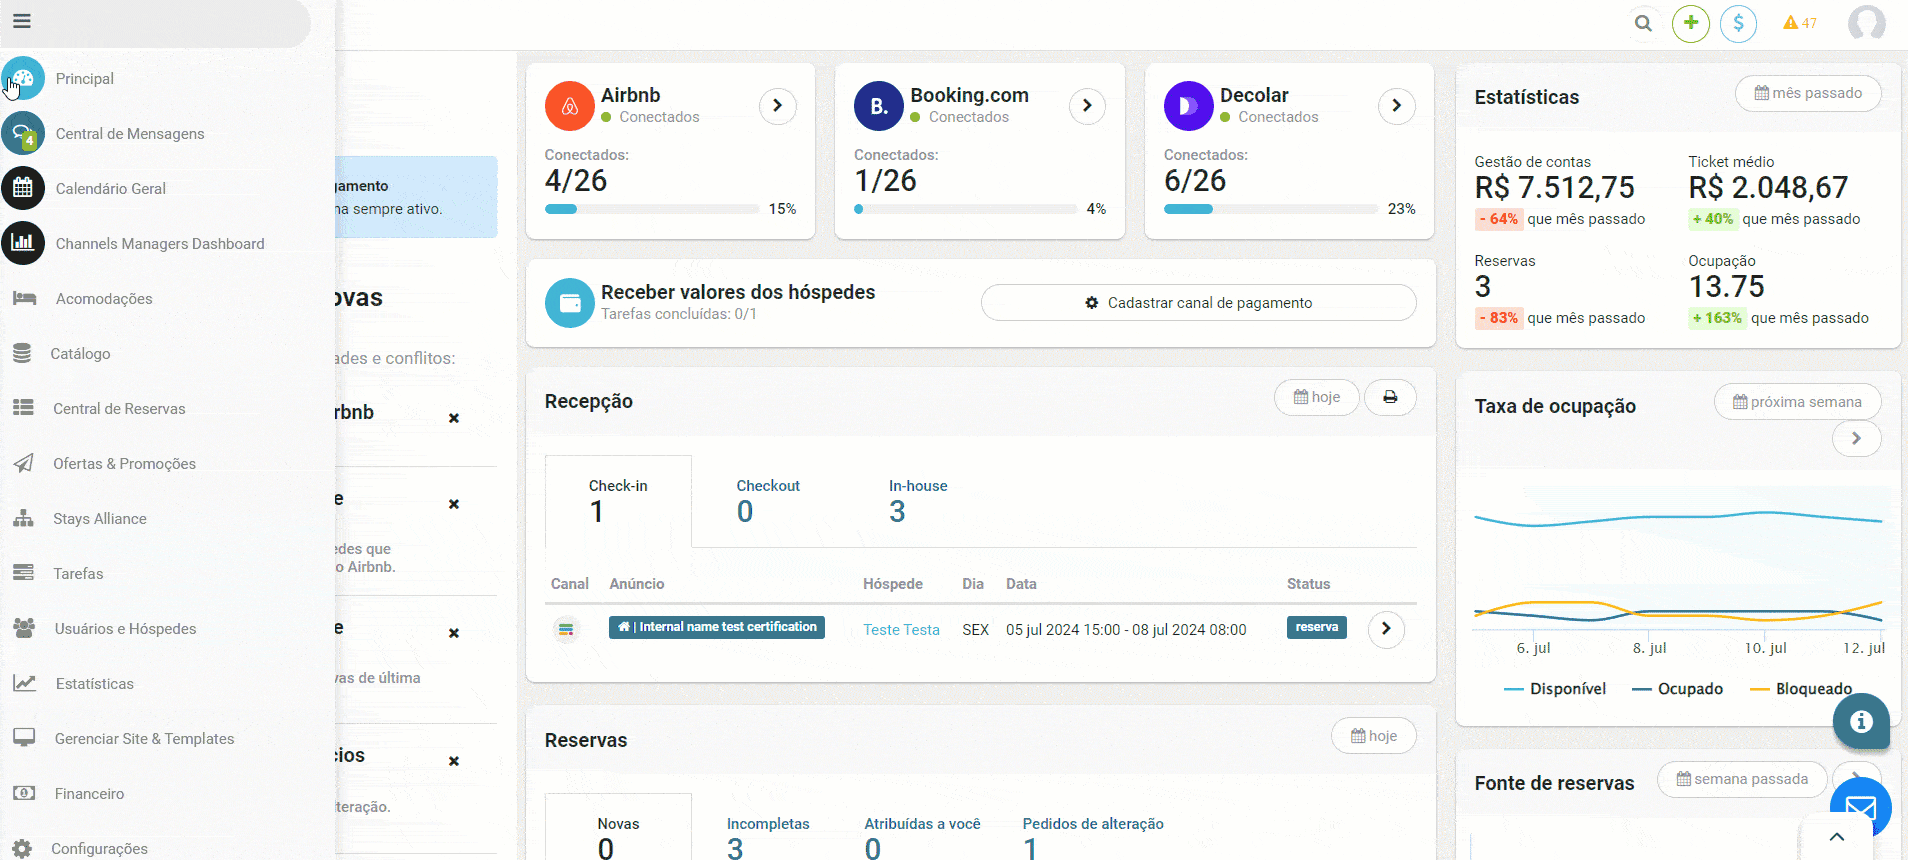Switch to Pedidos de alteração tab
The height and width of the screenshot is (860, 1908).
[1093, 837]
